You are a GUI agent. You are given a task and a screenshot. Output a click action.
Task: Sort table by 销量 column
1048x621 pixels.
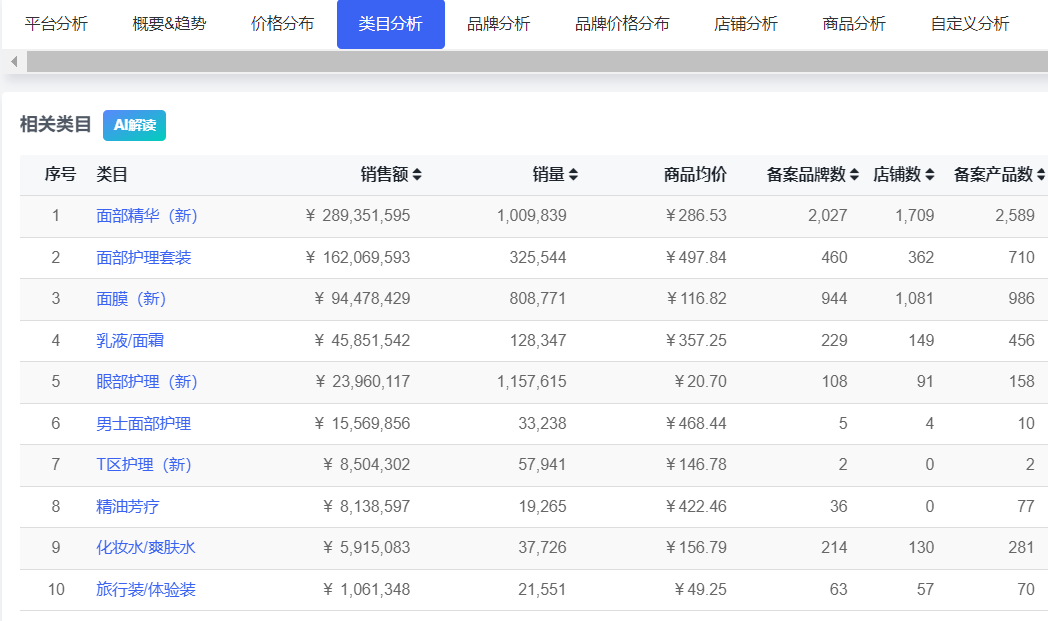point(555,174)
